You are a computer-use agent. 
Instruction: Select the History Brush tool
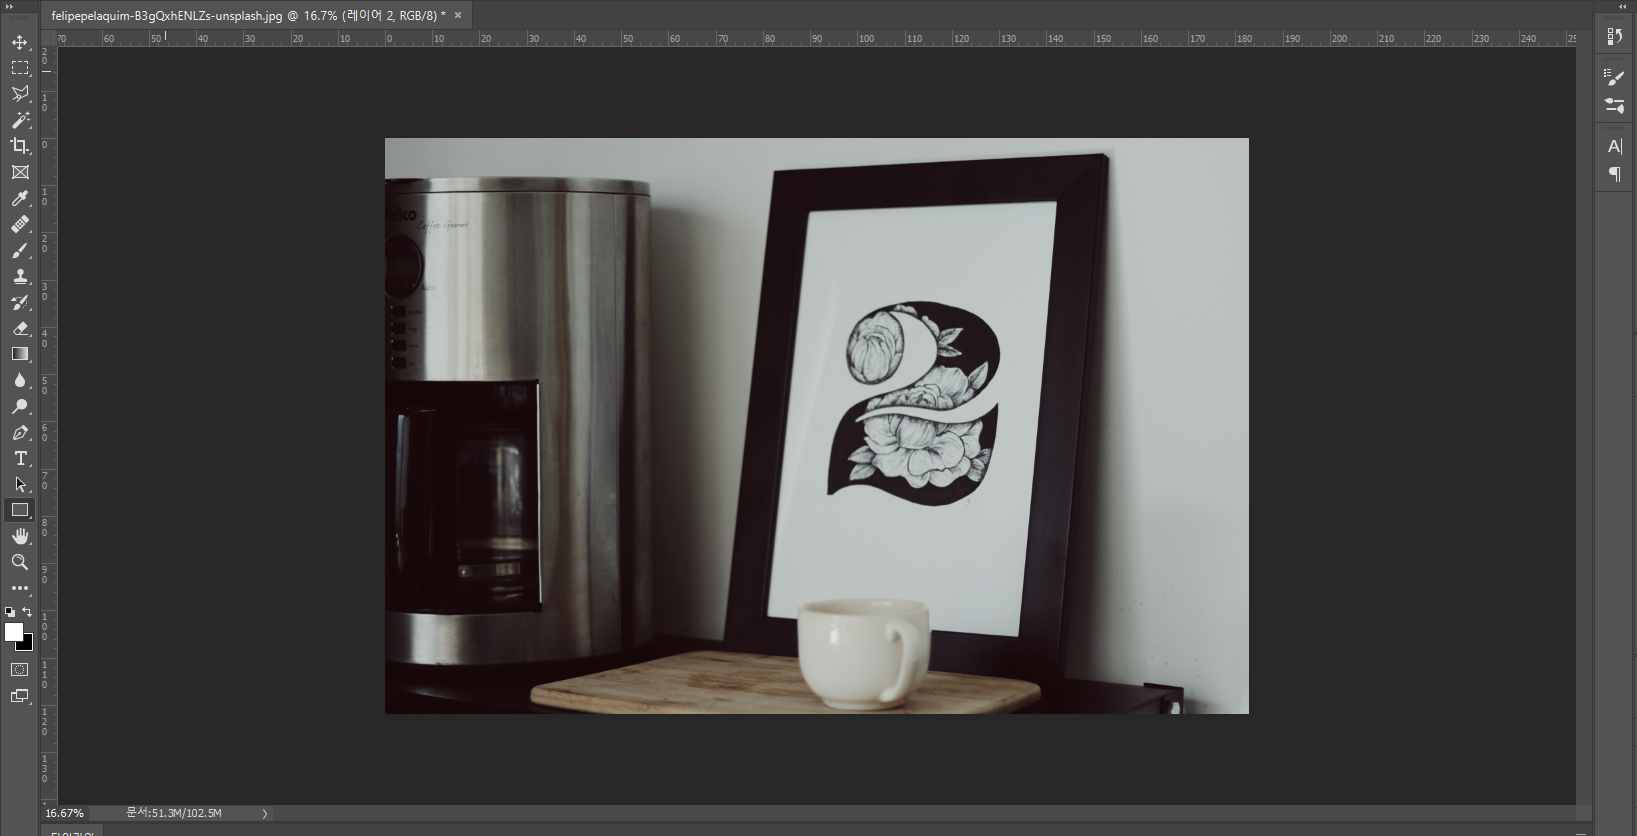pyautogui.click(x=20, y=302)
